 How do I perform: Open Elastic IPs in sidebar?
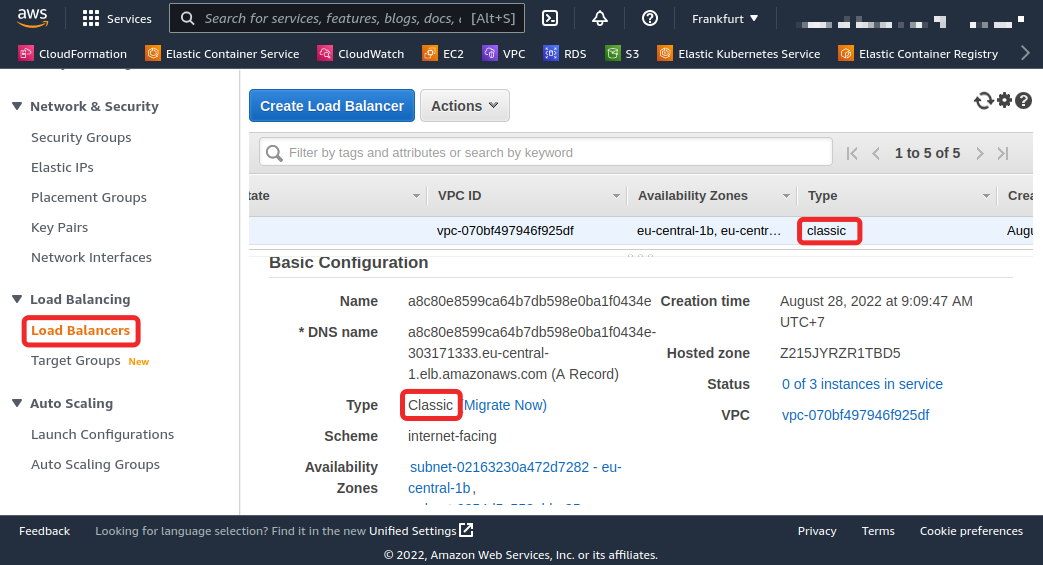pyautogui.click(x=63, y=167)
